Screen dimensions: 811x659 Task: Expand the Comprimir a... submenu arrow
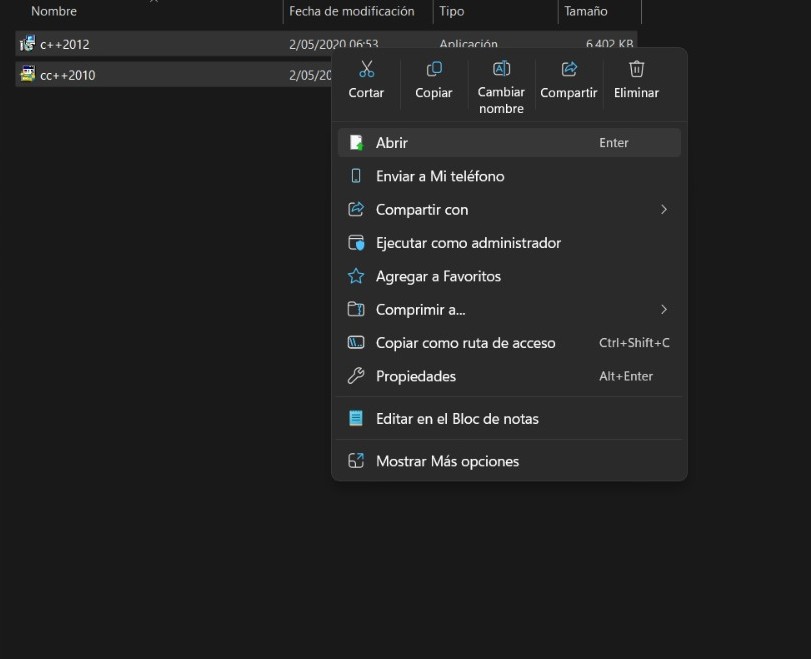tap(664, 309)
